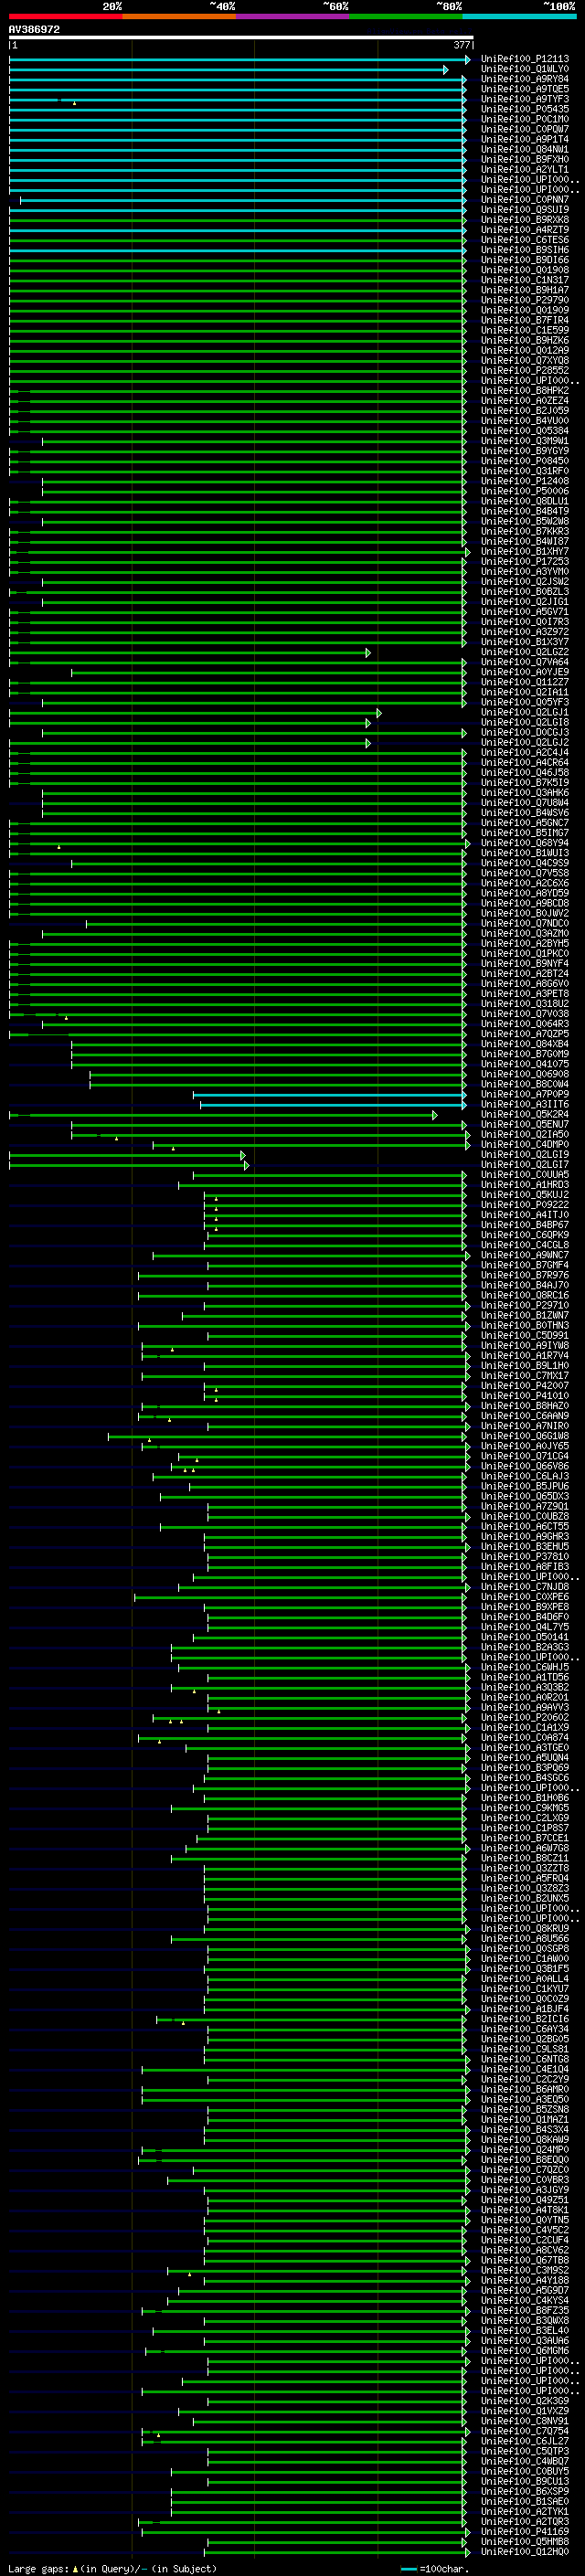This screenshot has height=2576, width=585.
Task: Open hit UniRef100_Q2LGI9
Action: coord(525,1155)
